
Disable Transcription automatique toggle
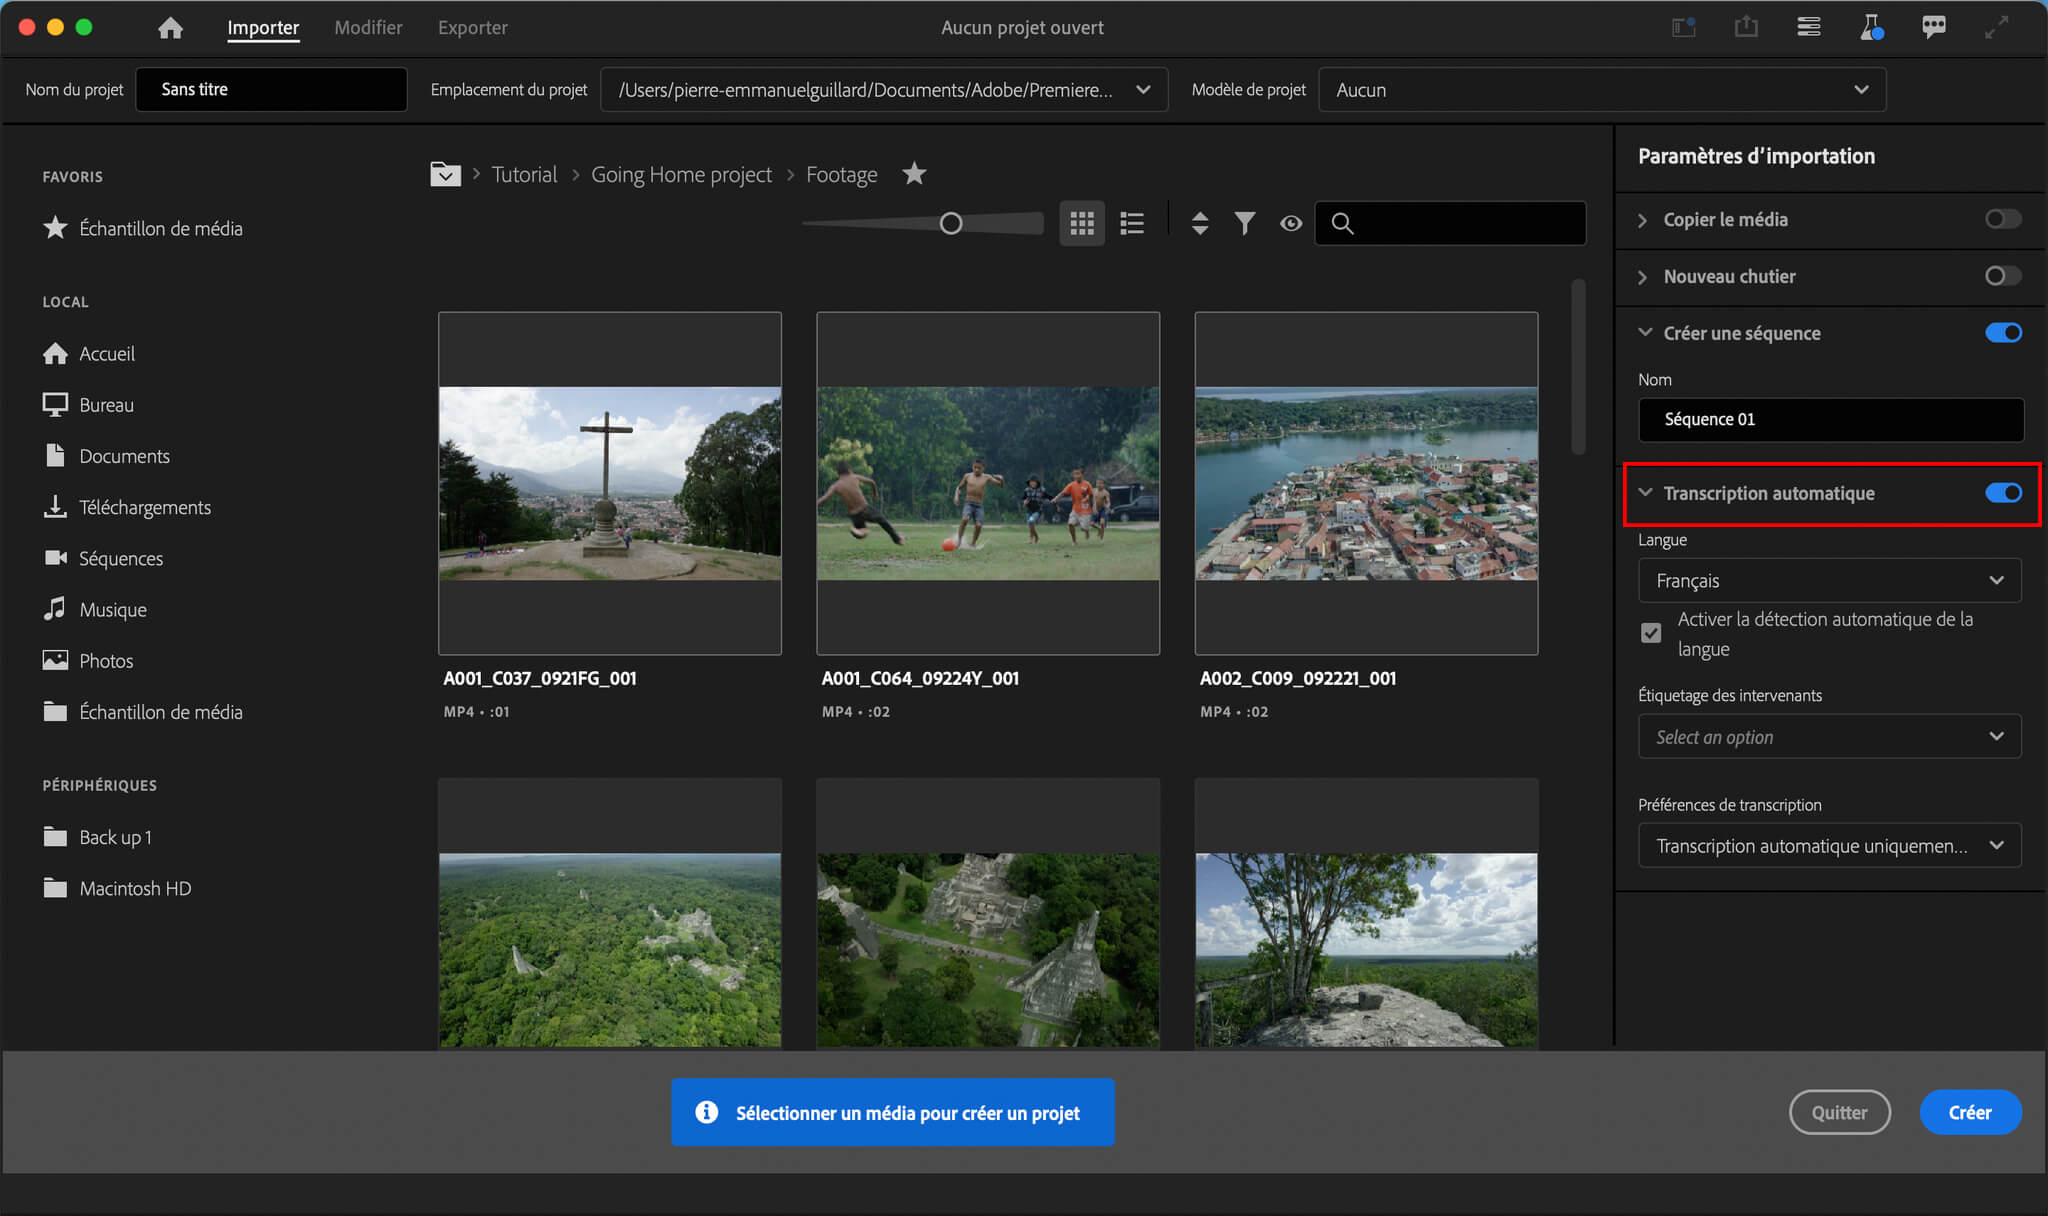[x=2003, y=493]
